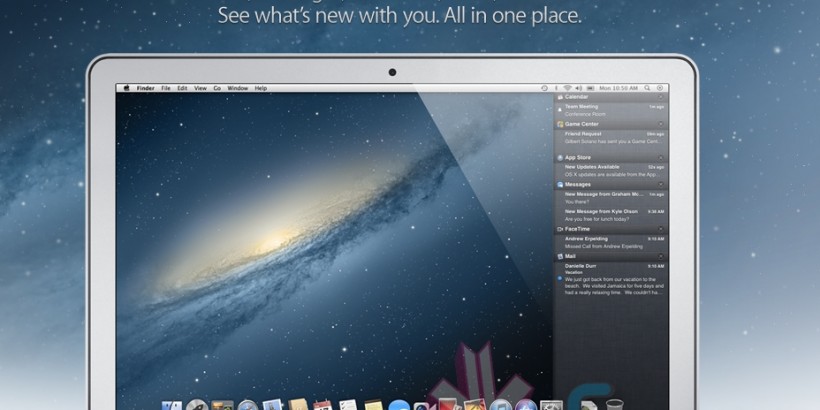Clear Calendar notifications with the X button
Image resolution: width=820 pixels, height=410 pixels.
pos(661,98)
